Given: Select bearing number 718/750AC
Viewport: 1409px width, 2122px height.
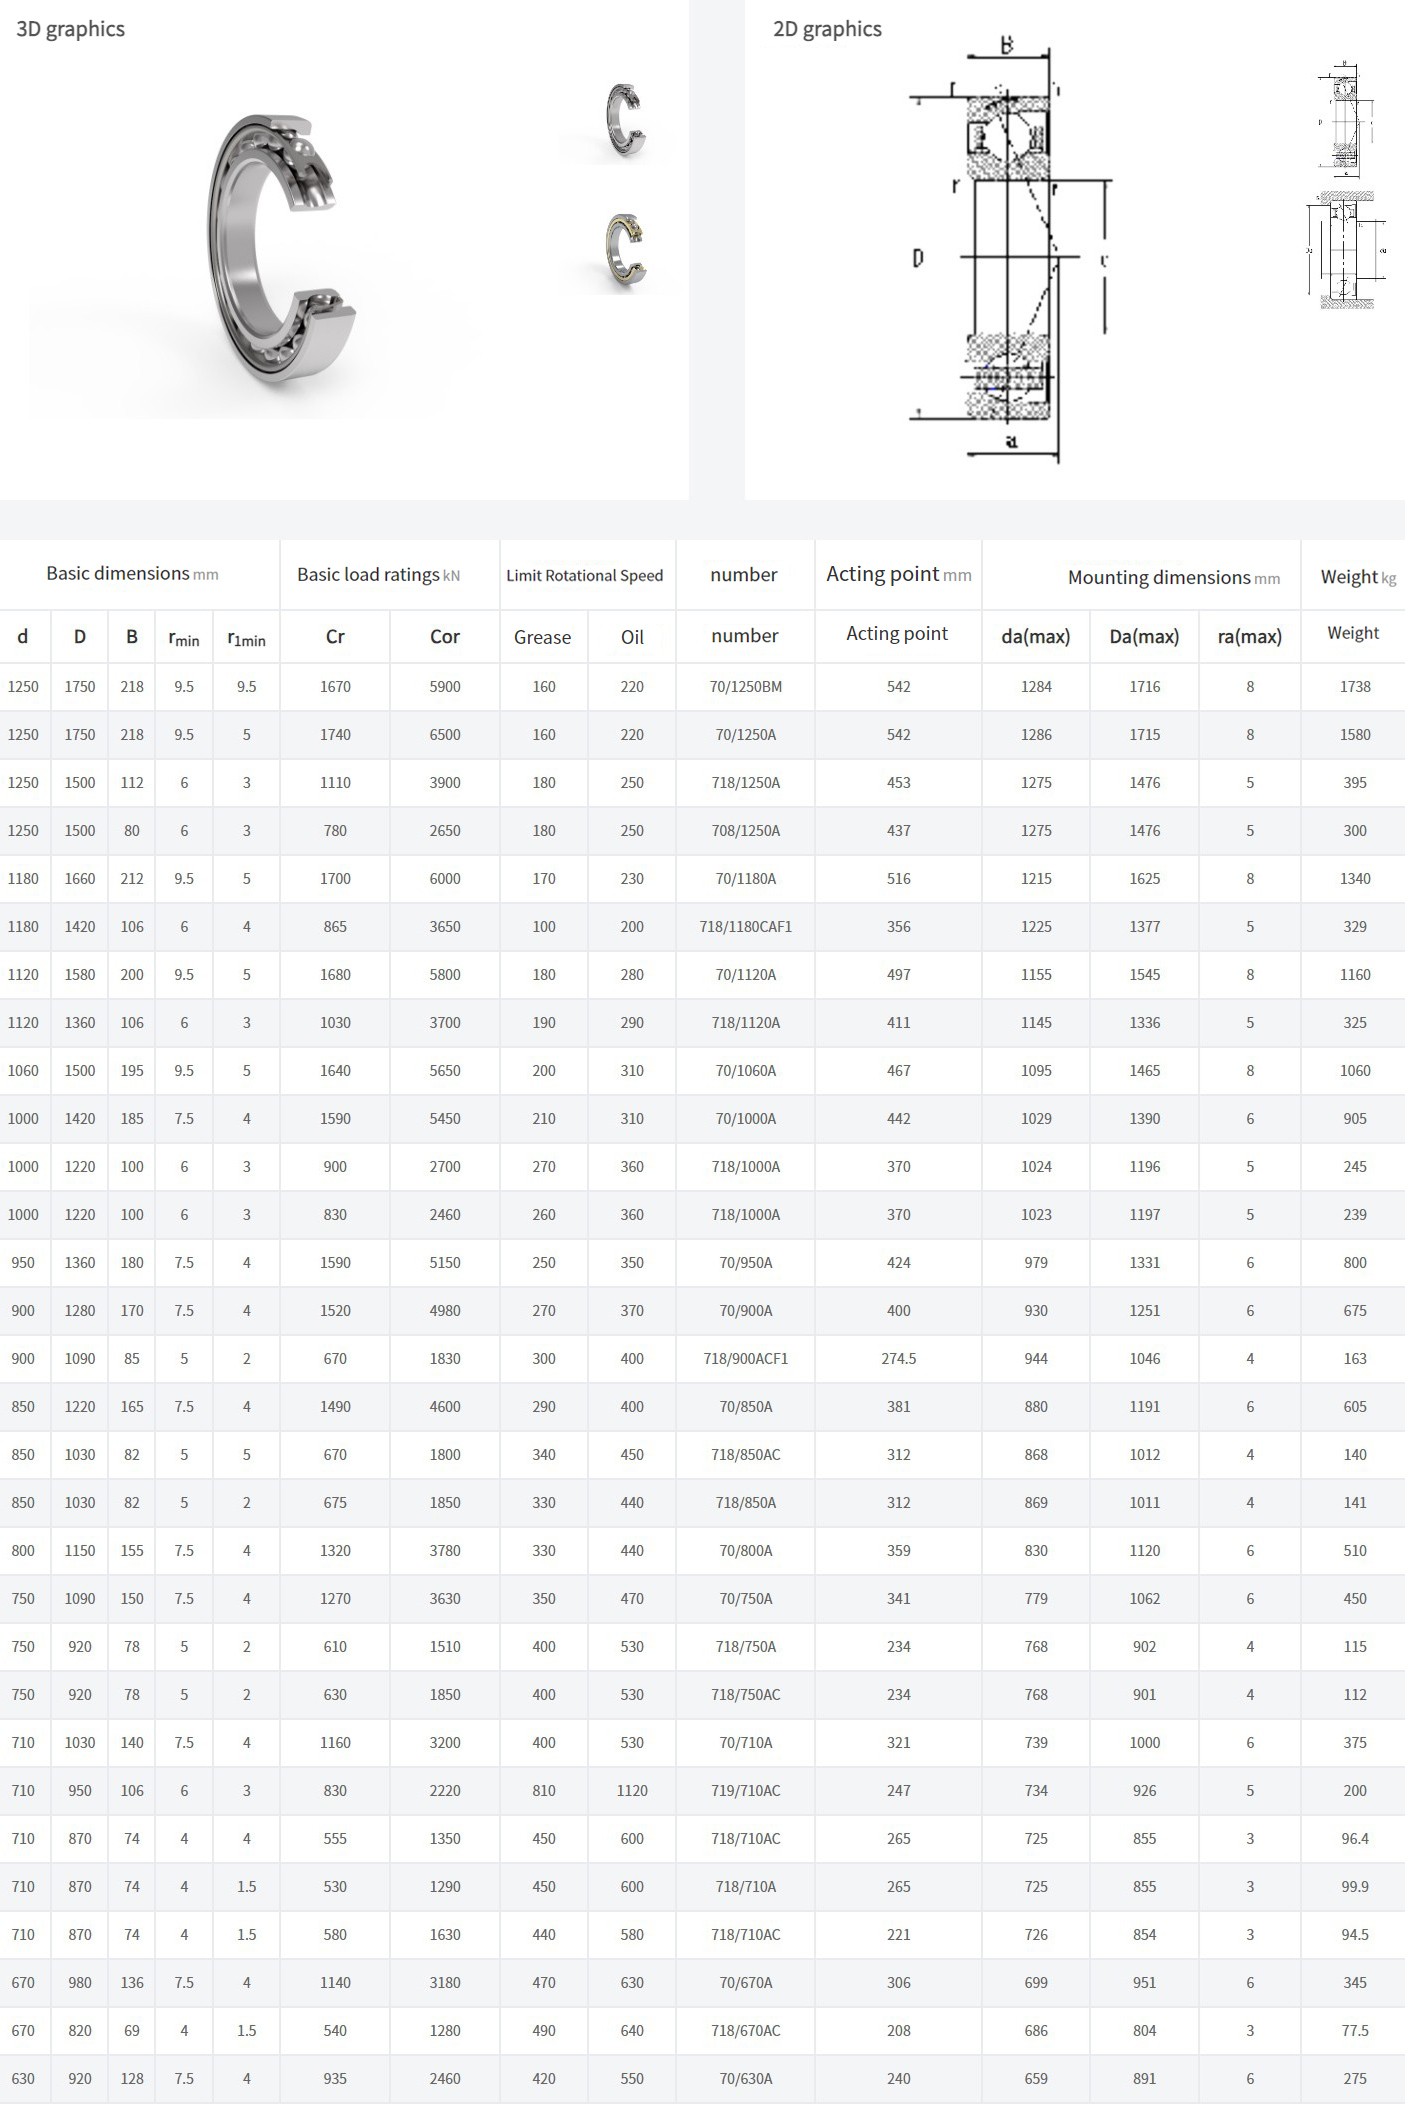Looking at the screenshot, I should [x=746, y=1695].
